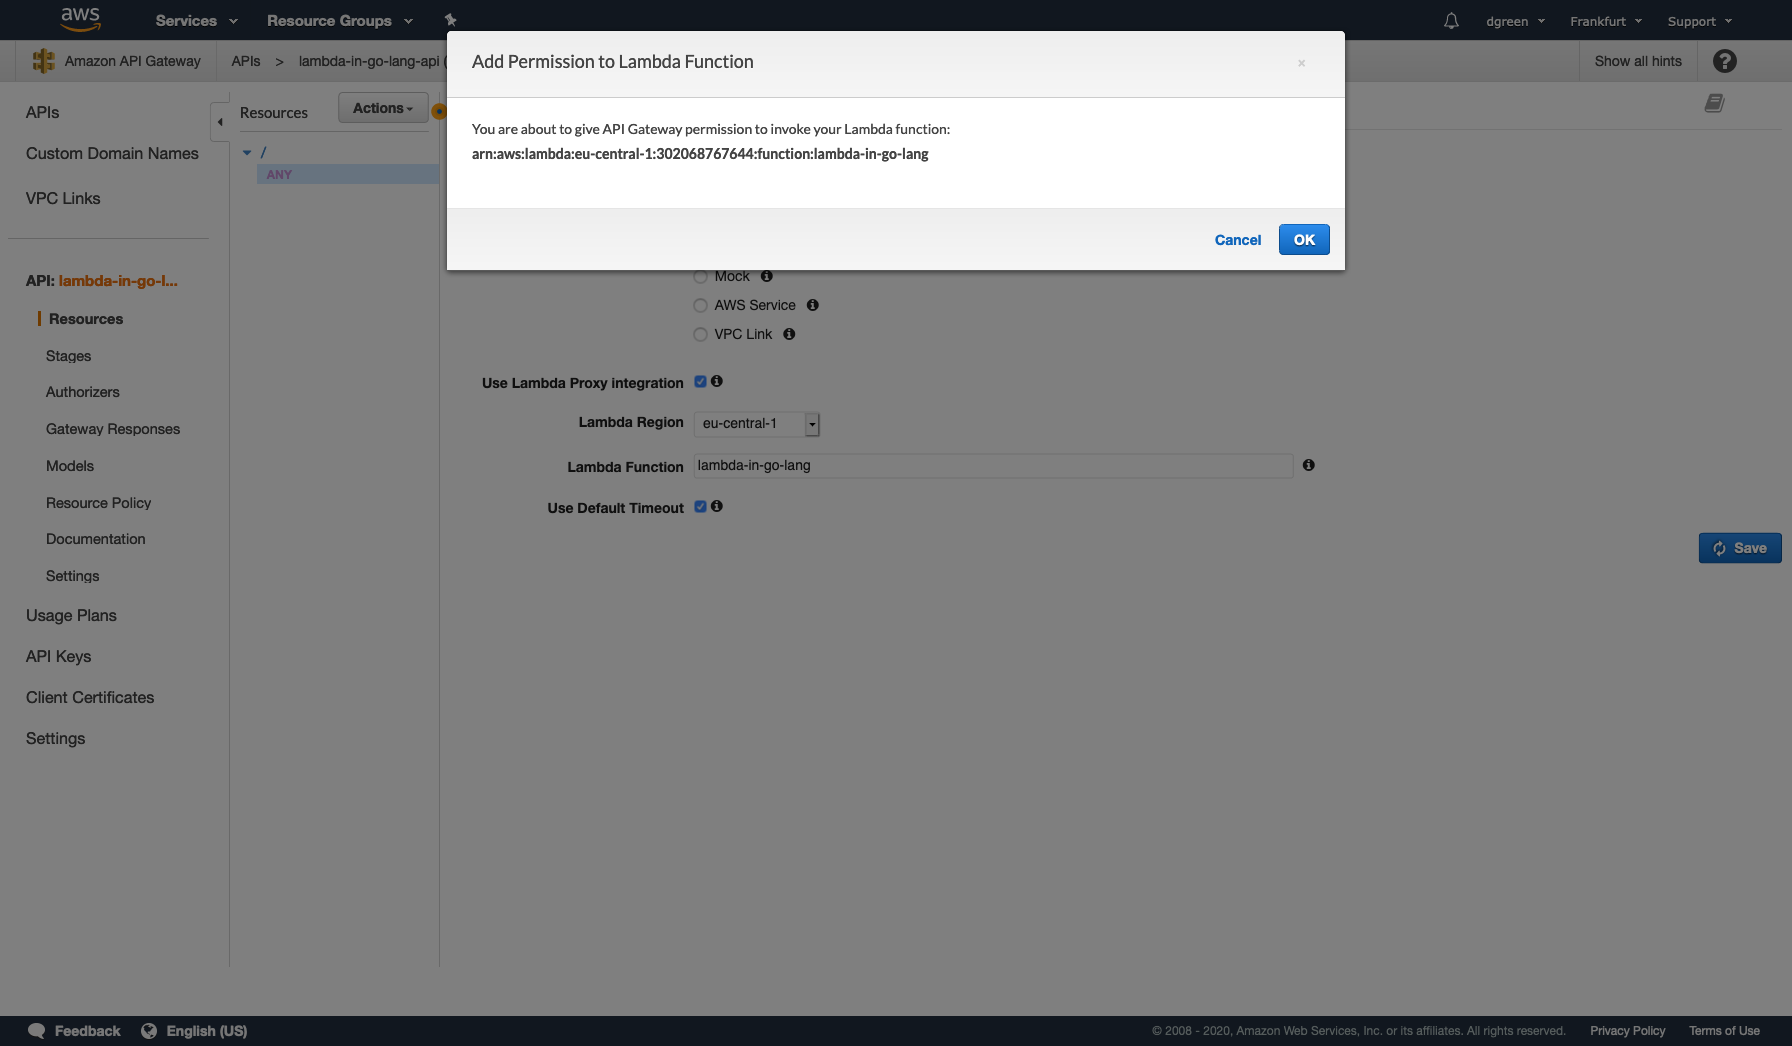
Task: Open Models section
Action: [70, 466]
